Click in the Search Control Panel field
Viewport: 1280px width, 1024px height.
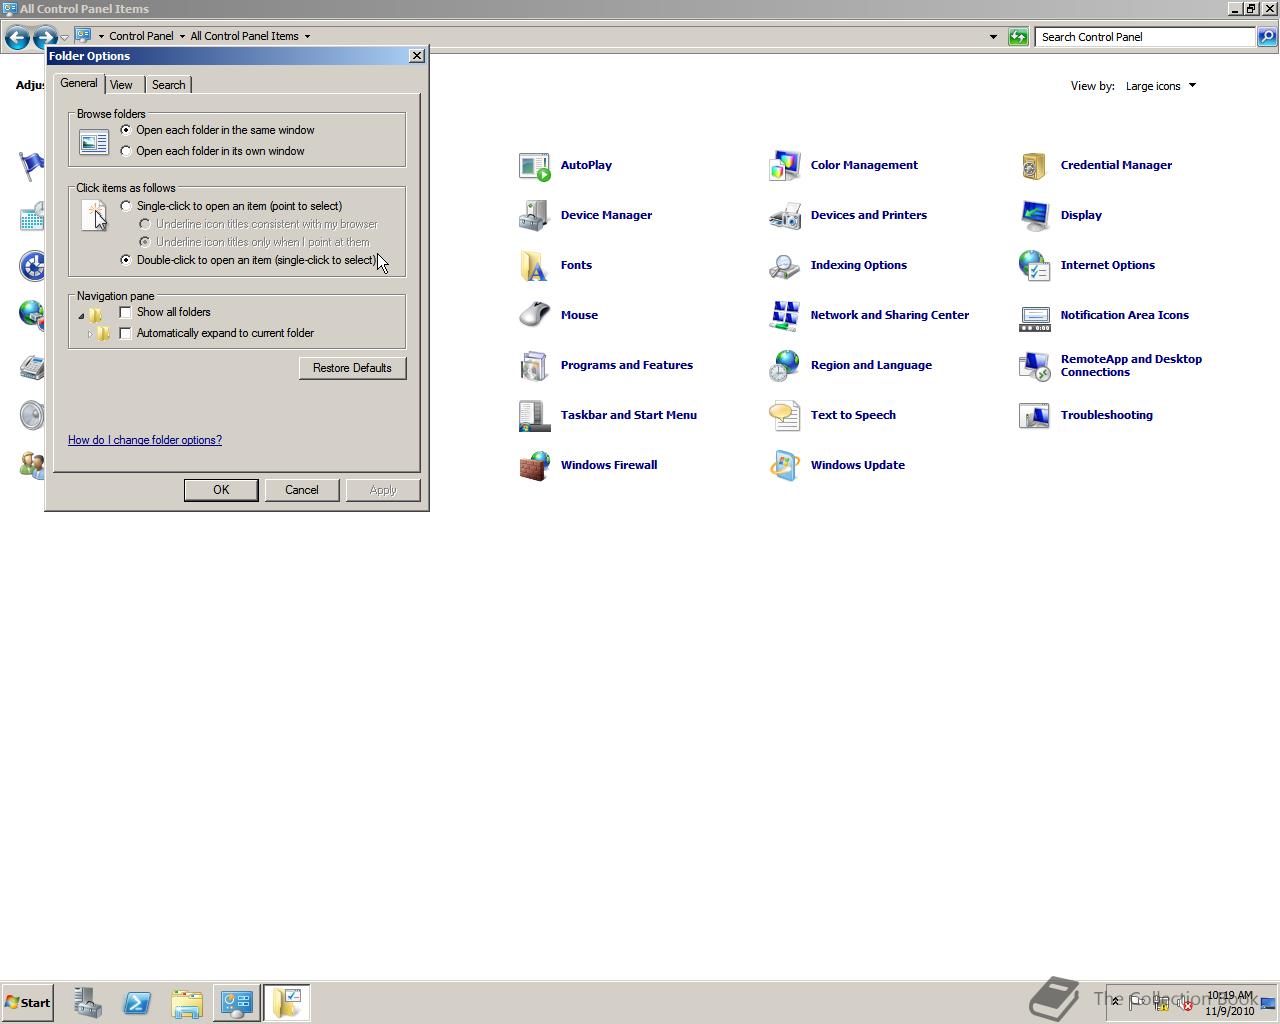click(1145, 37)
